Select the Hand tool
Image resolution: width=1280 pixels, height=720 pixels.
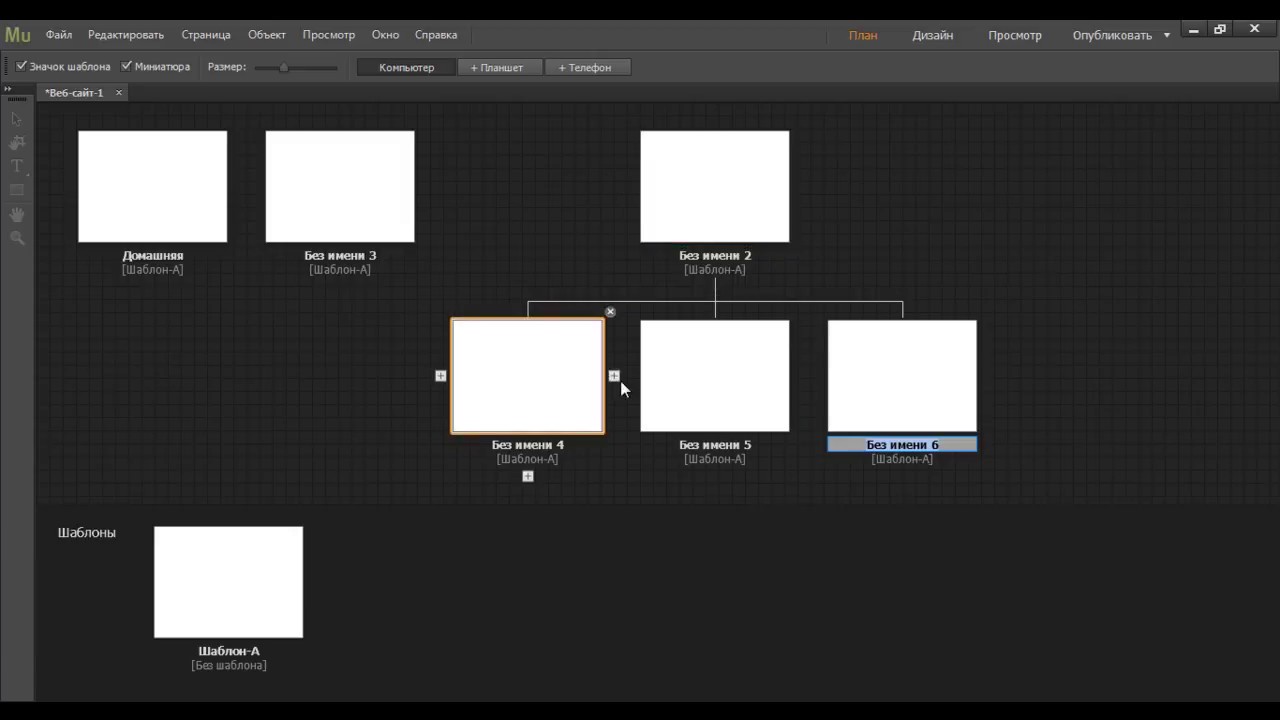click(x=17, y=214)
